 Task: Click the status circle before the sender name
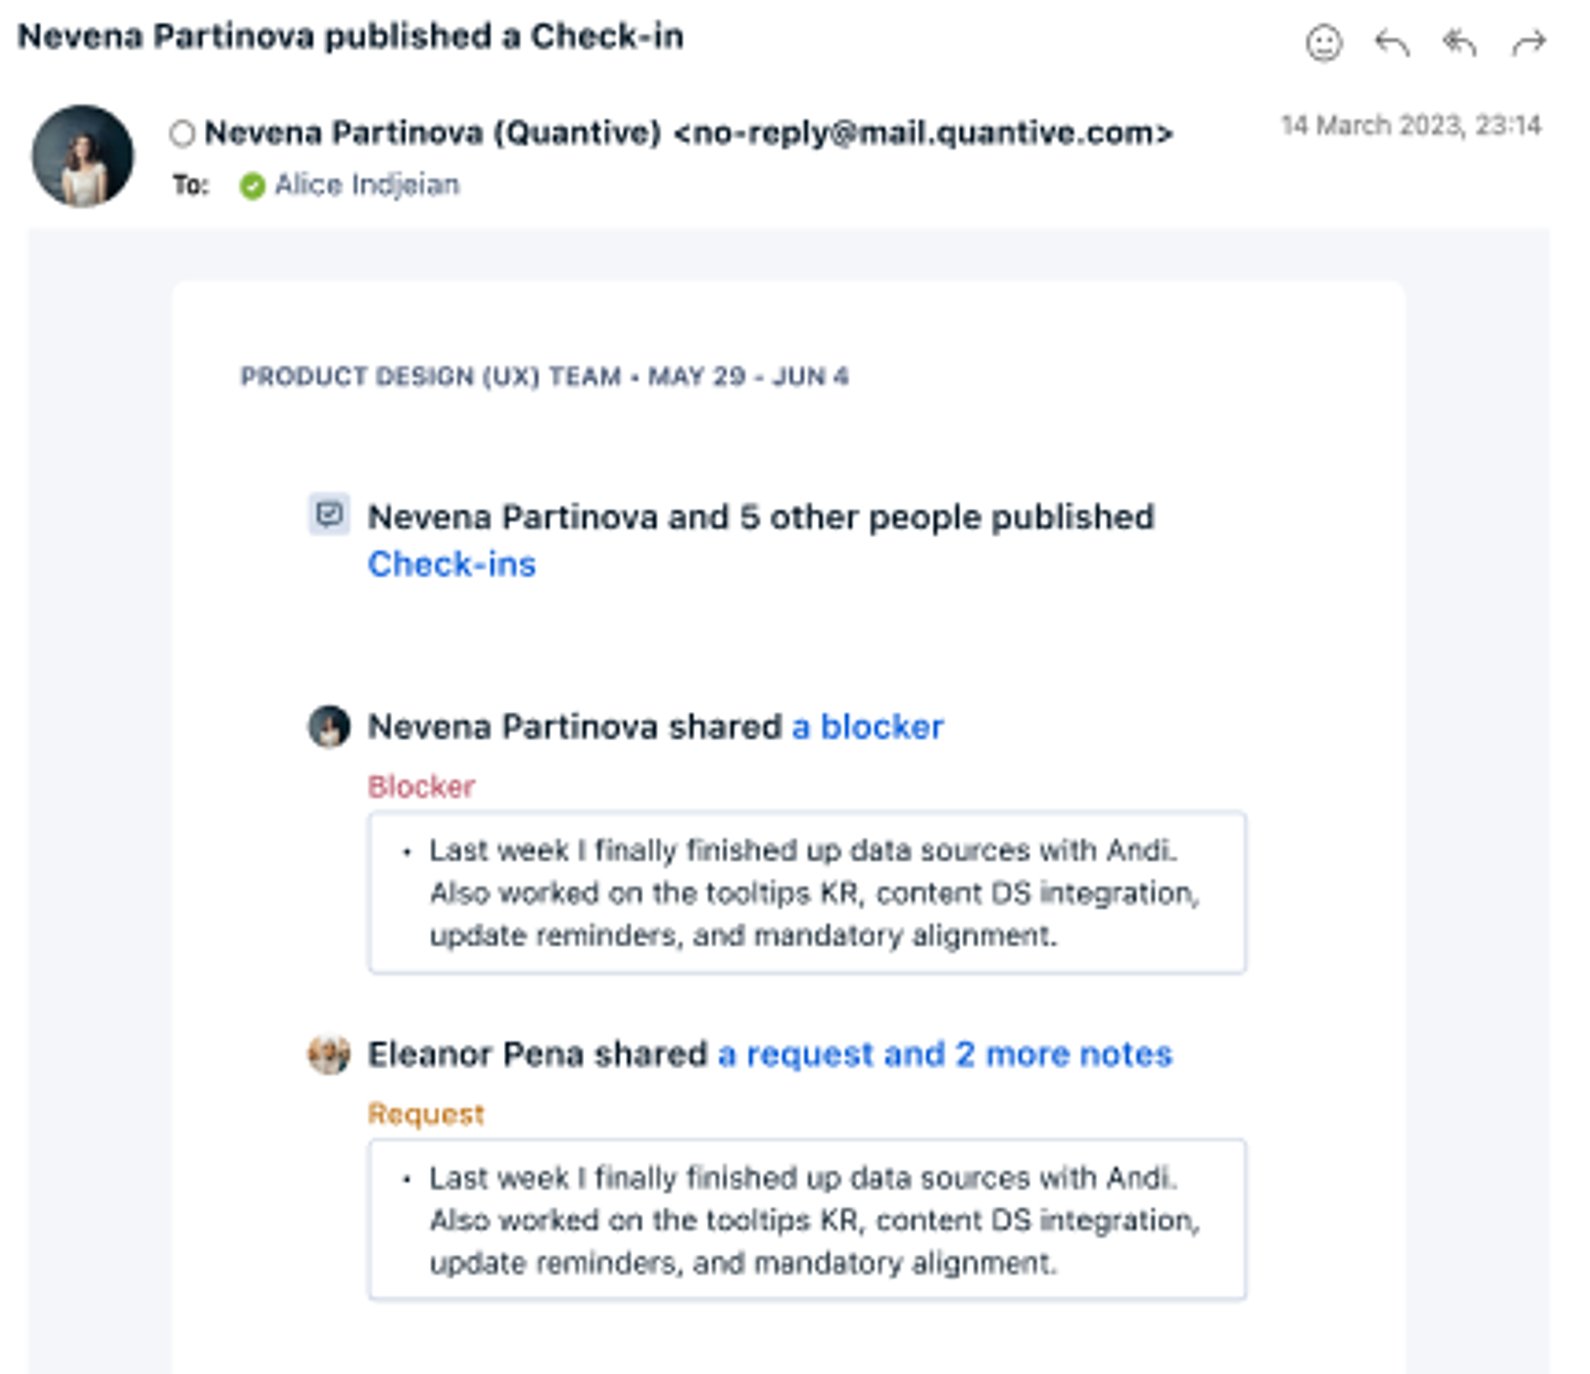pyautogui.click(x=182, y=133)
